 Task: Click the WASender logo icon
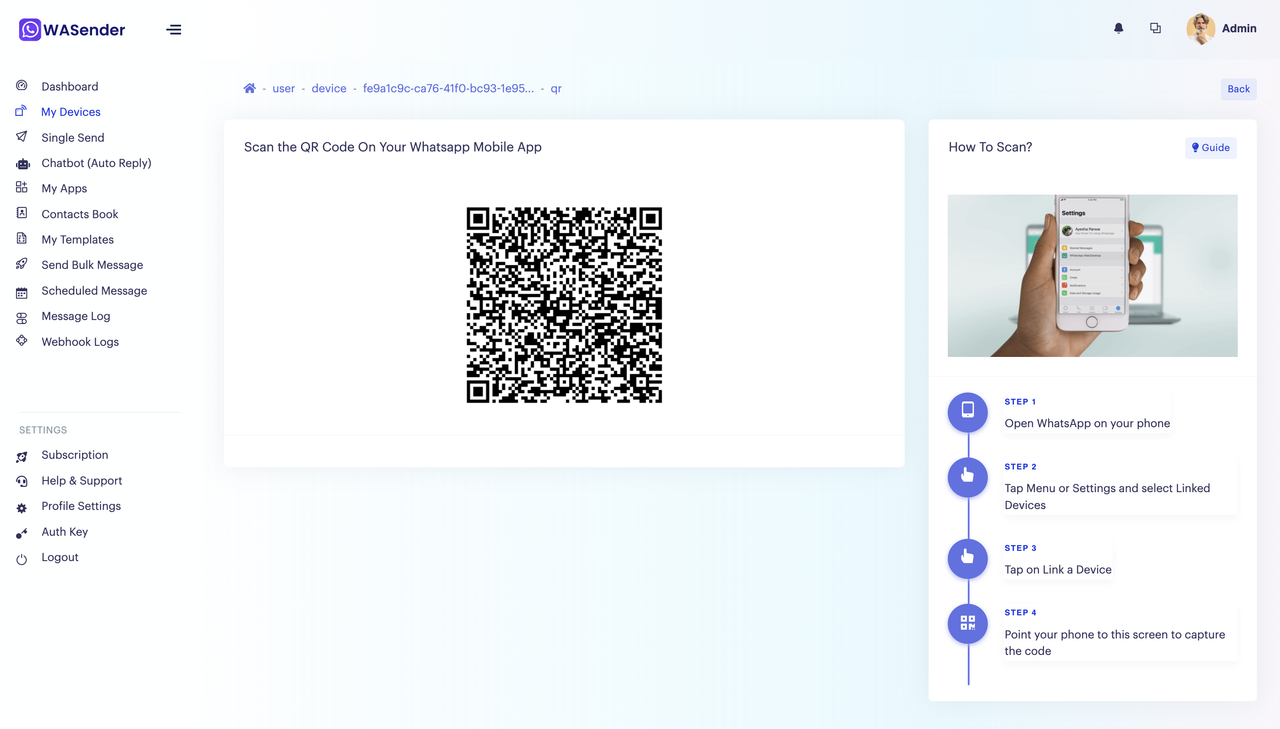tap(30, 30)
